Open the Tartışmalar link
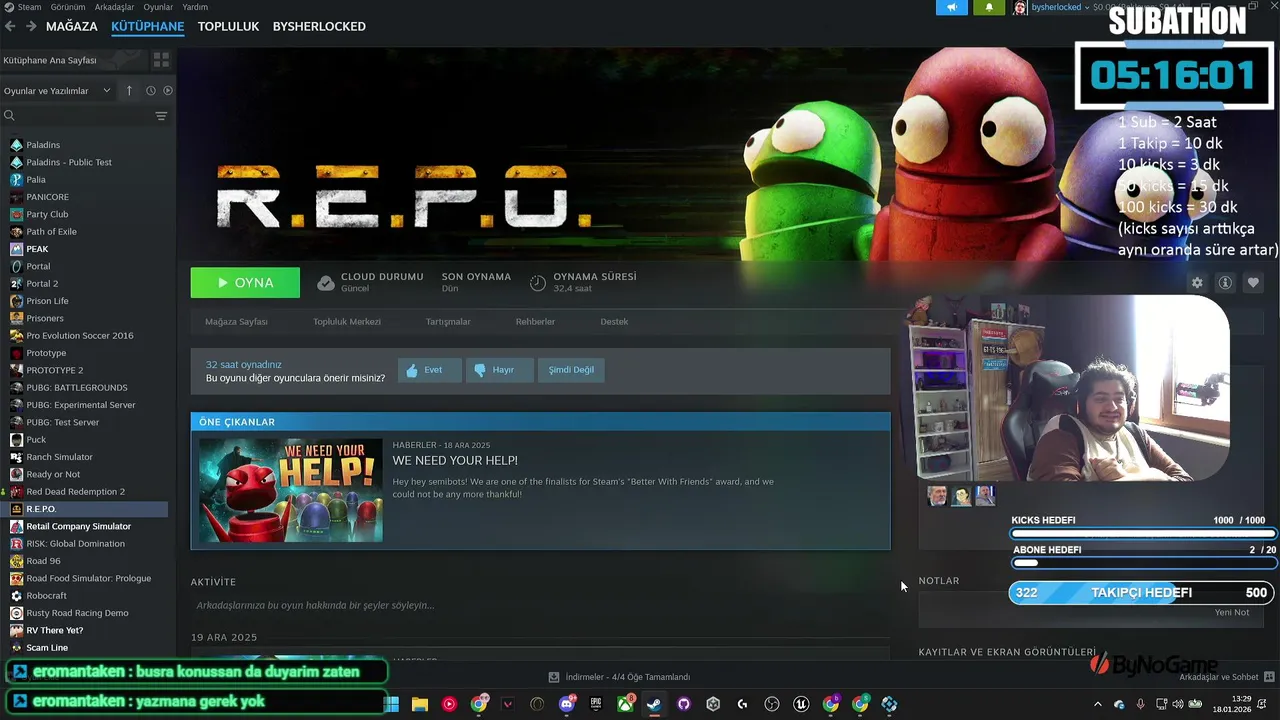 (448, 322)
